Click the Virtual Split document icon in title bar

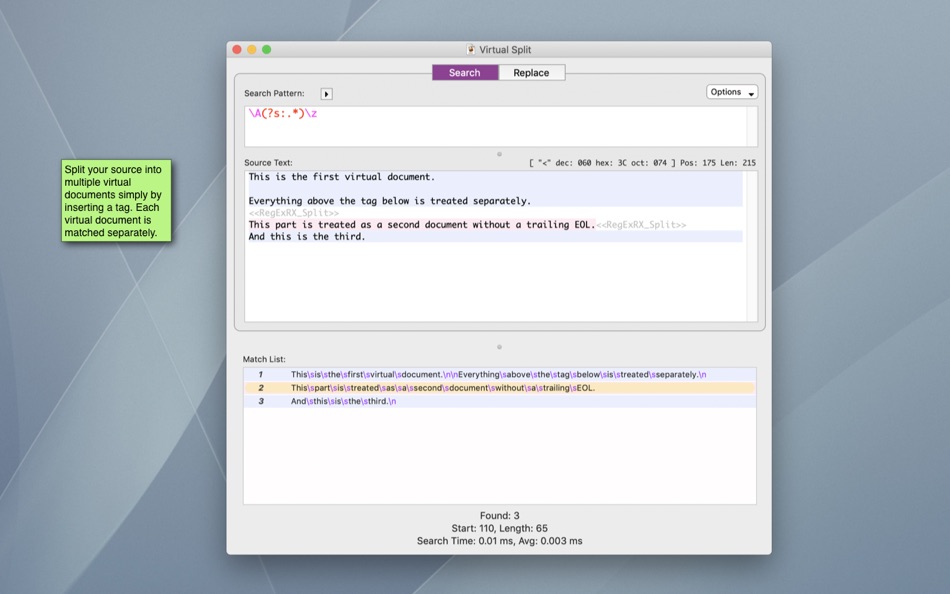[x=471, y=50]
